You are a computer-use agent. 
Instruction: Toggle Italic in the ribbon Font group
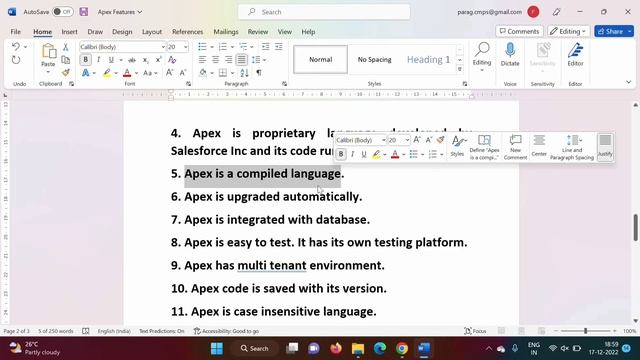98,60
